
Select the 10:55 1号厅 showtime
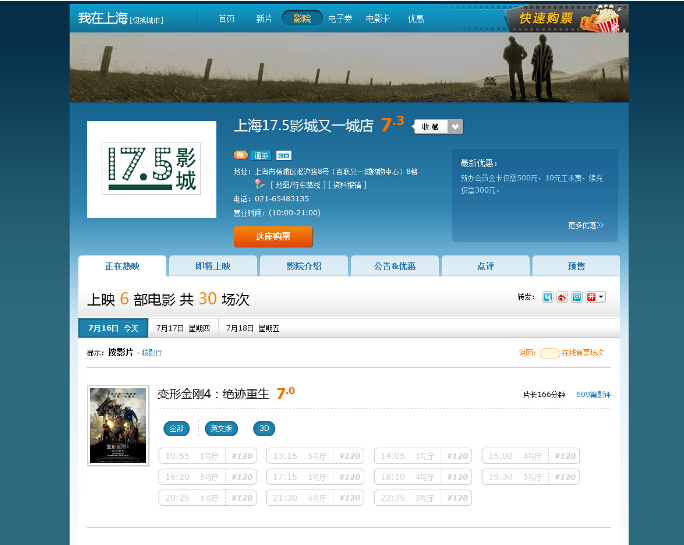click(x=207, y=456)
